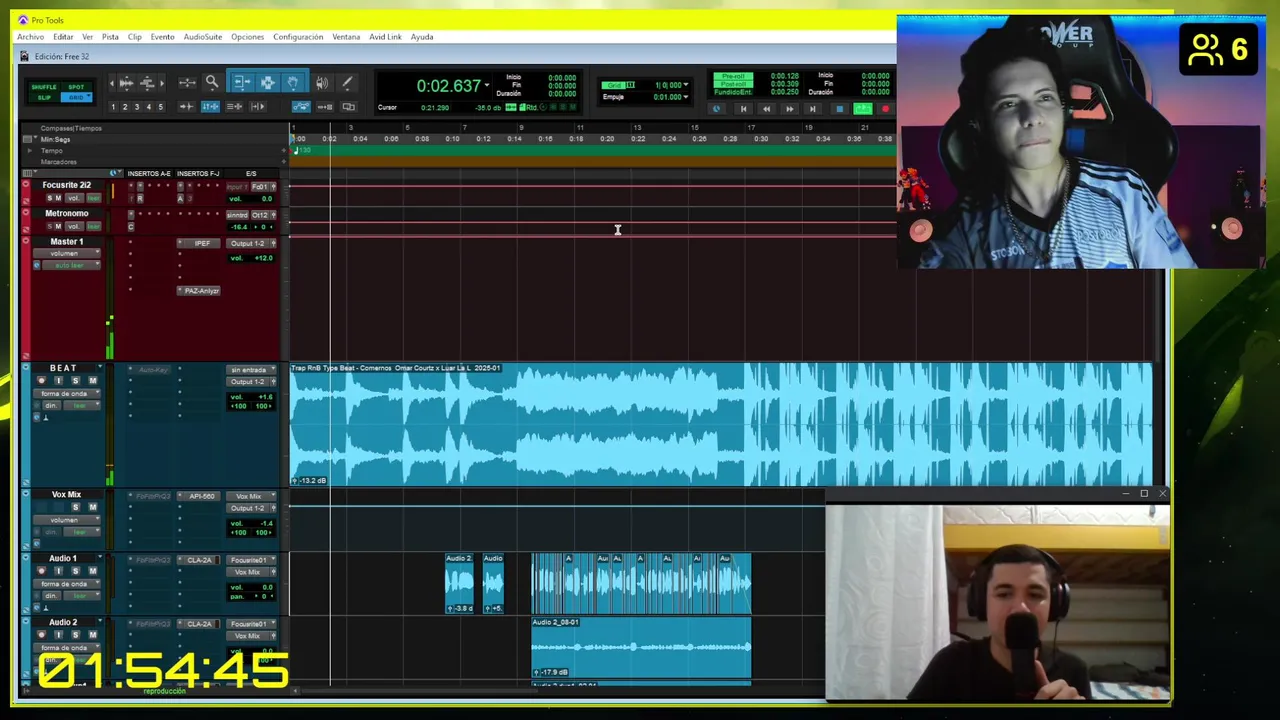Viewport: 1280px width, 720px height.
Task: Open the Ventana menu
Action: pyautogui.click(x=346, y=37)
